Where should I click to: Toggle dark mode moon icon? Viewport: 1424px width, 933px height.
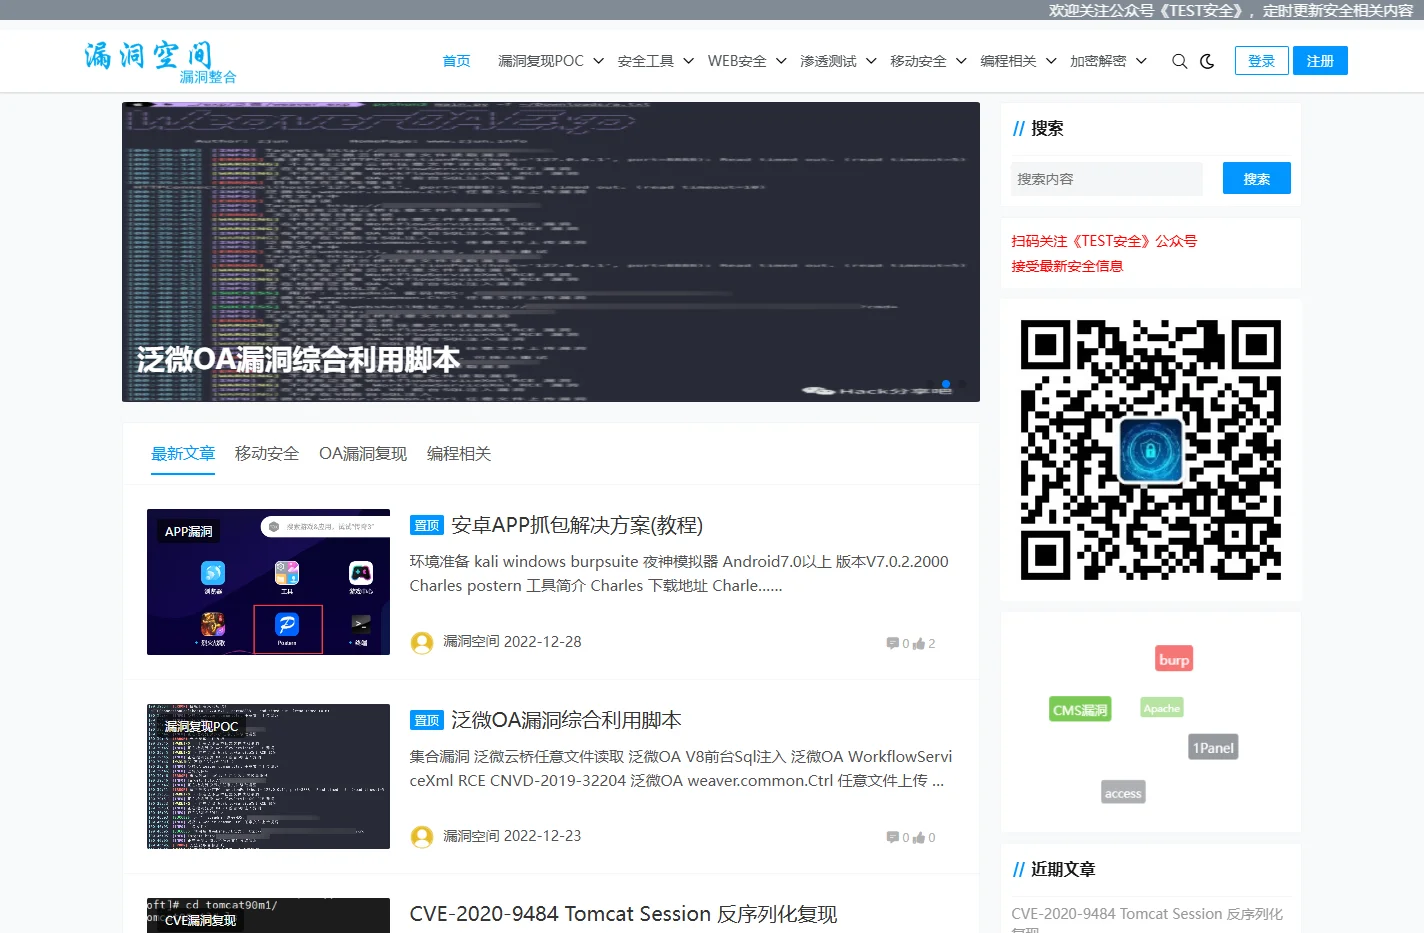pyautogui.click(x=1207, y=61)
